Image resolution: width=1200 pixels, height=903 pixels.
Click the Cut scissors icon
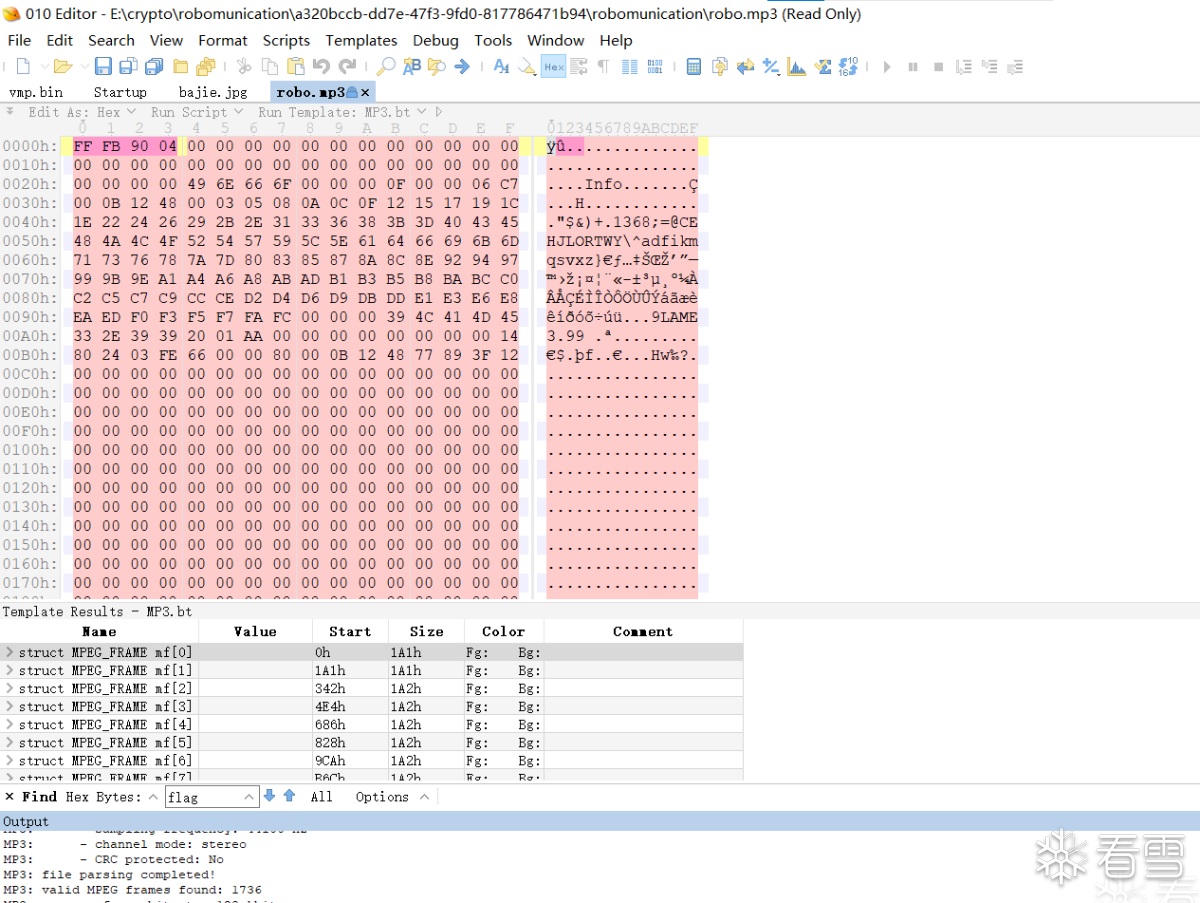tap(243, 67)
